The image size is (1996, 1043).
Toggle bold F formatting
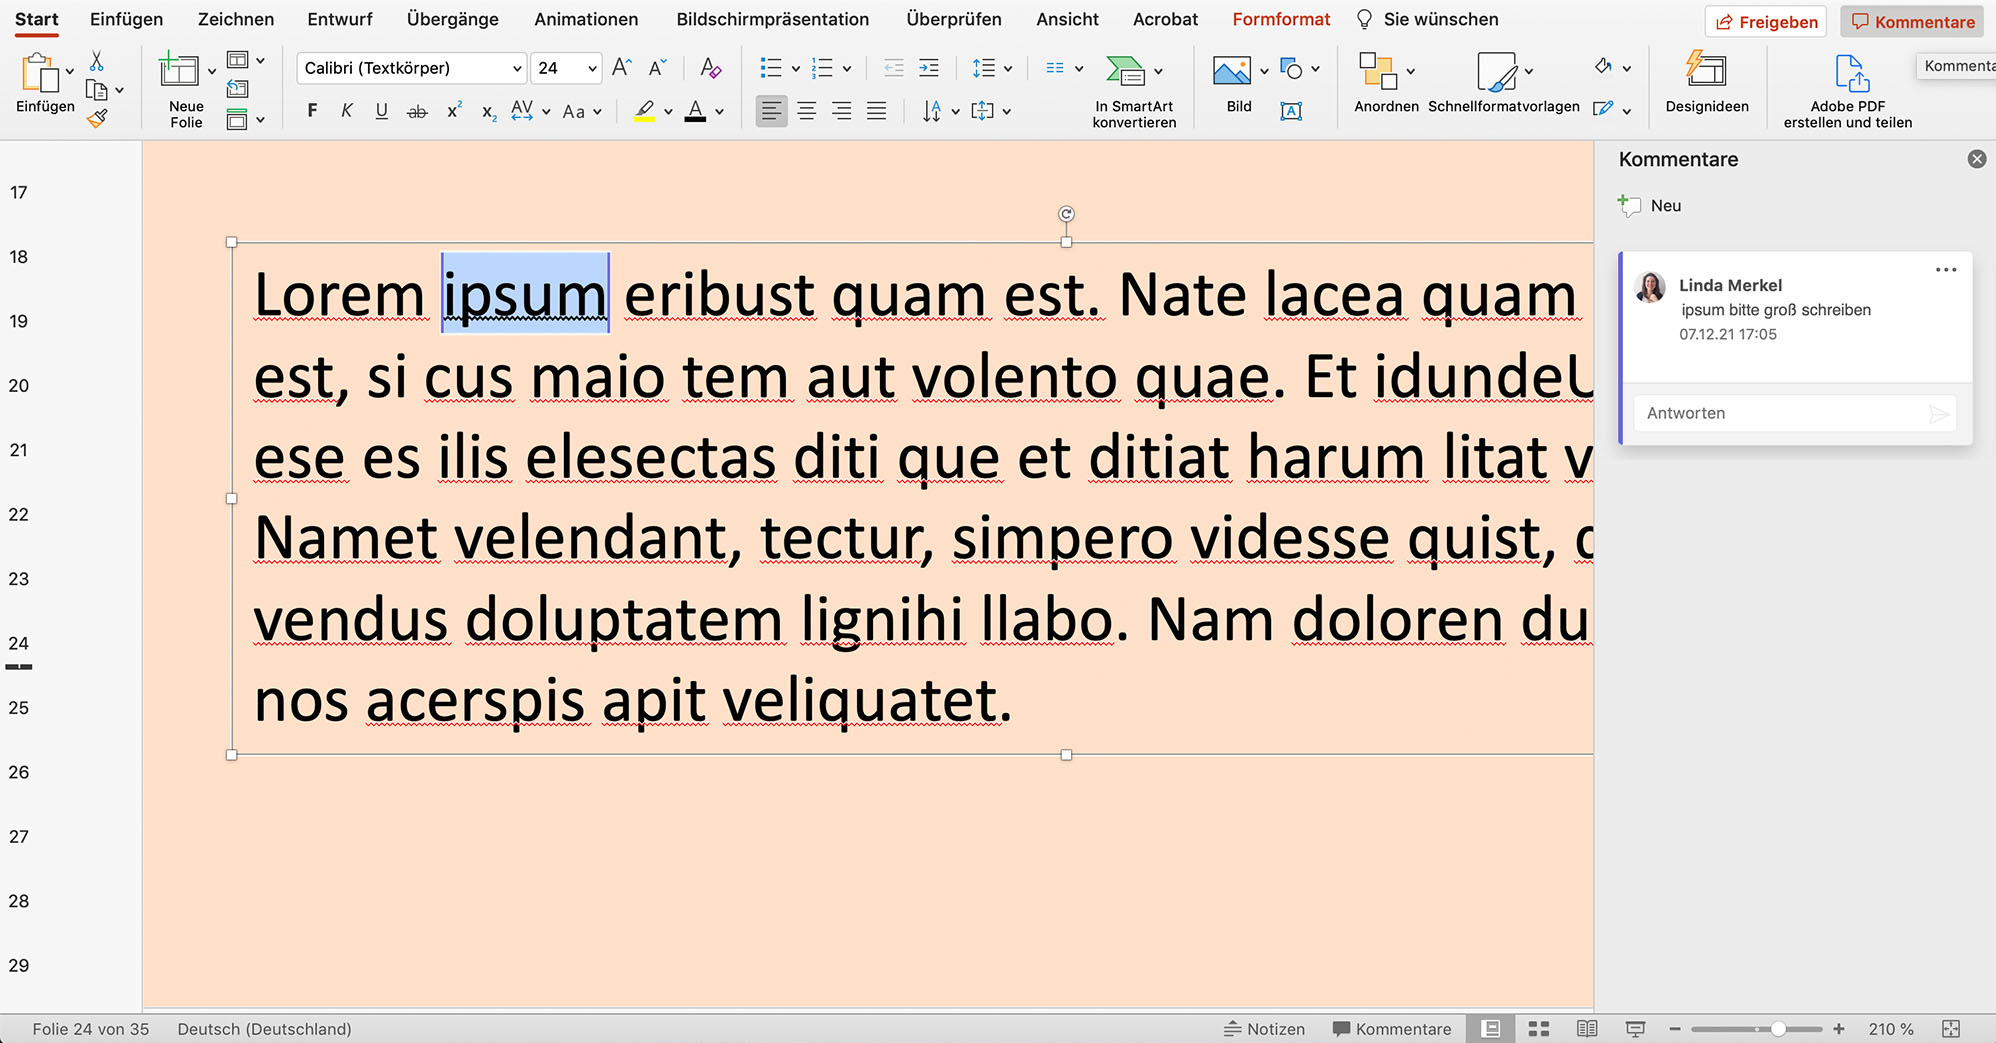(x=312, y=111)
